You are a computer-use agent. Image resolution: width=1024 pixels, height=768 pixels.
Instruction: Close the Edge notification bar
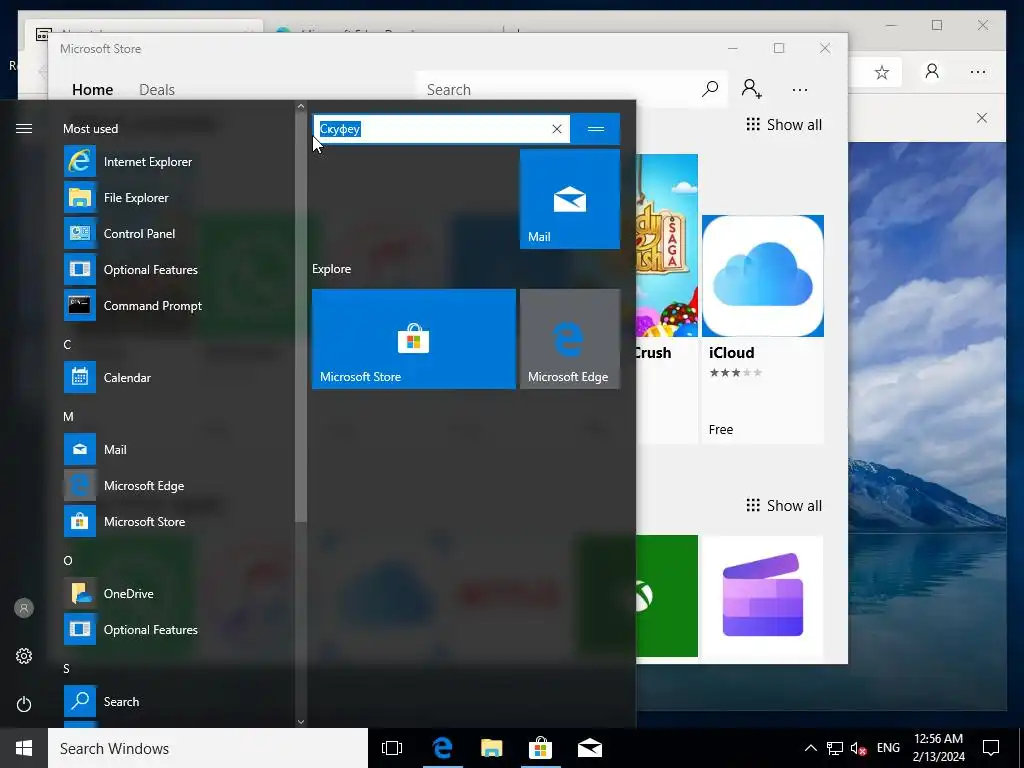(982, 118)
